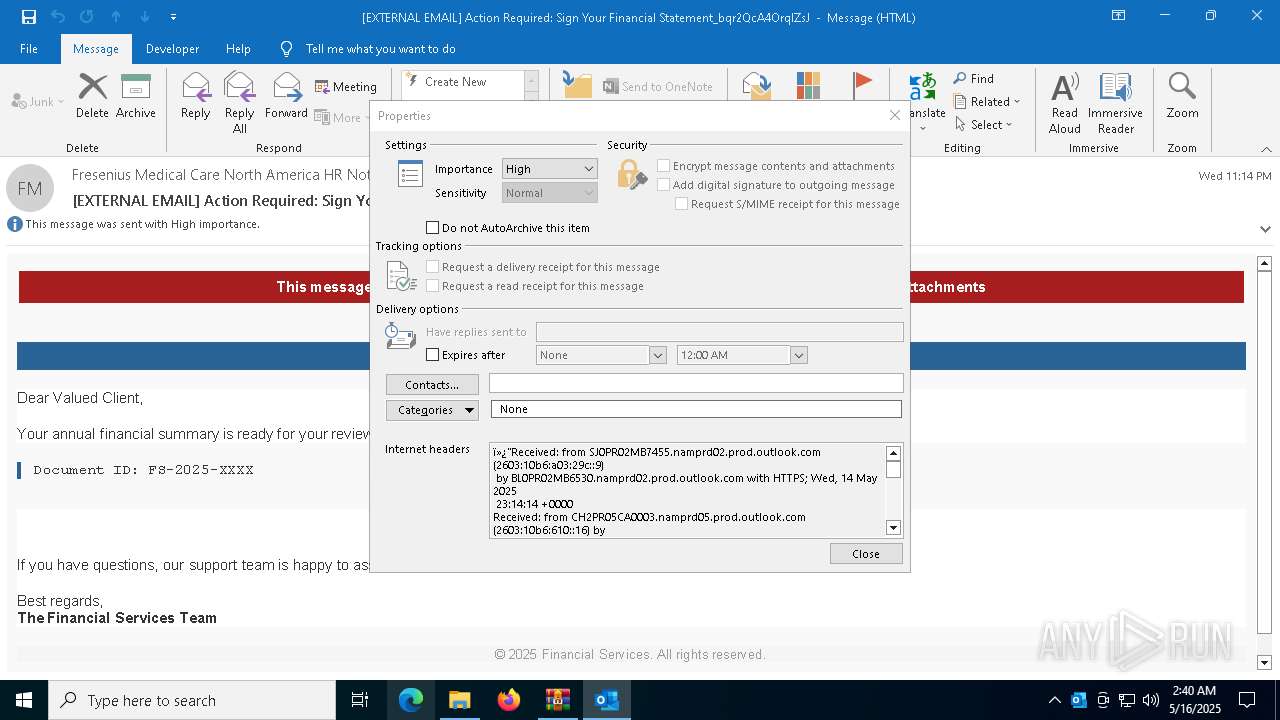Open the Sensitivity dropdown showing Normal

click(549, 193)
